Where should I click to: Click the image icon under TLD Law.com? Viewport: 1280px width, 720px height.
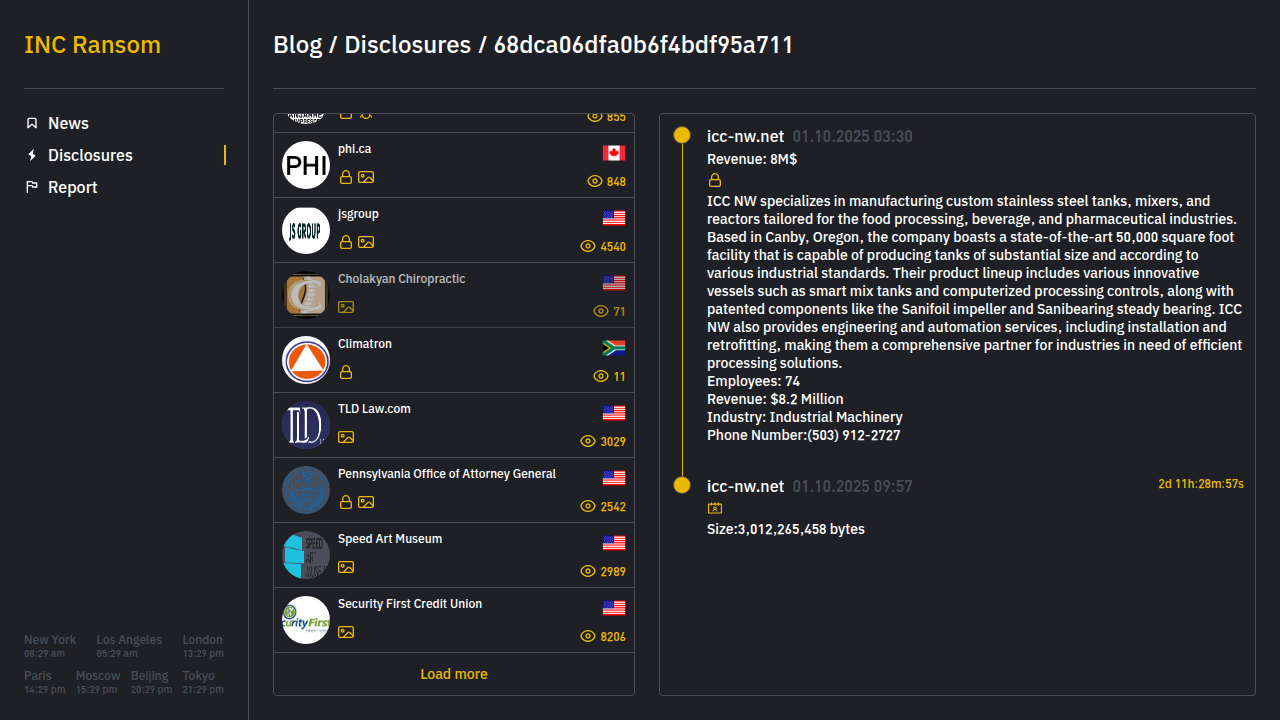(346, 437)
